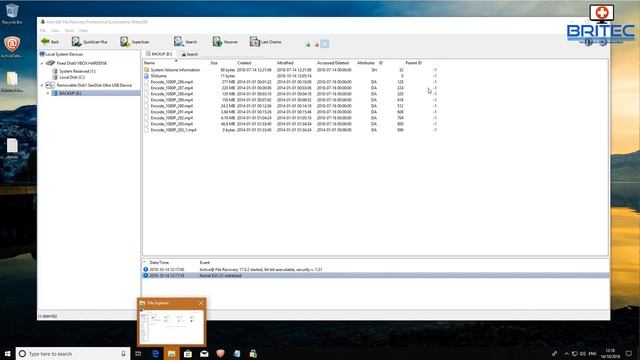640x360 pixels.
Task: Open the View menu
Action: 55,31
